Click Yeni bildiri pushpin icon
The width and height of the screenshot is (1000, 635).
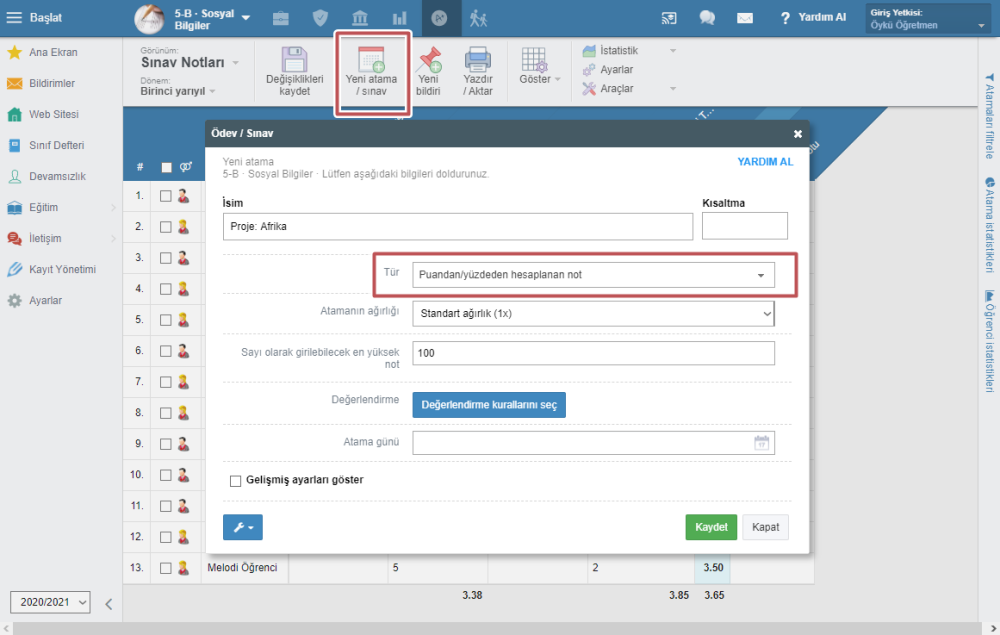(429, 59)
